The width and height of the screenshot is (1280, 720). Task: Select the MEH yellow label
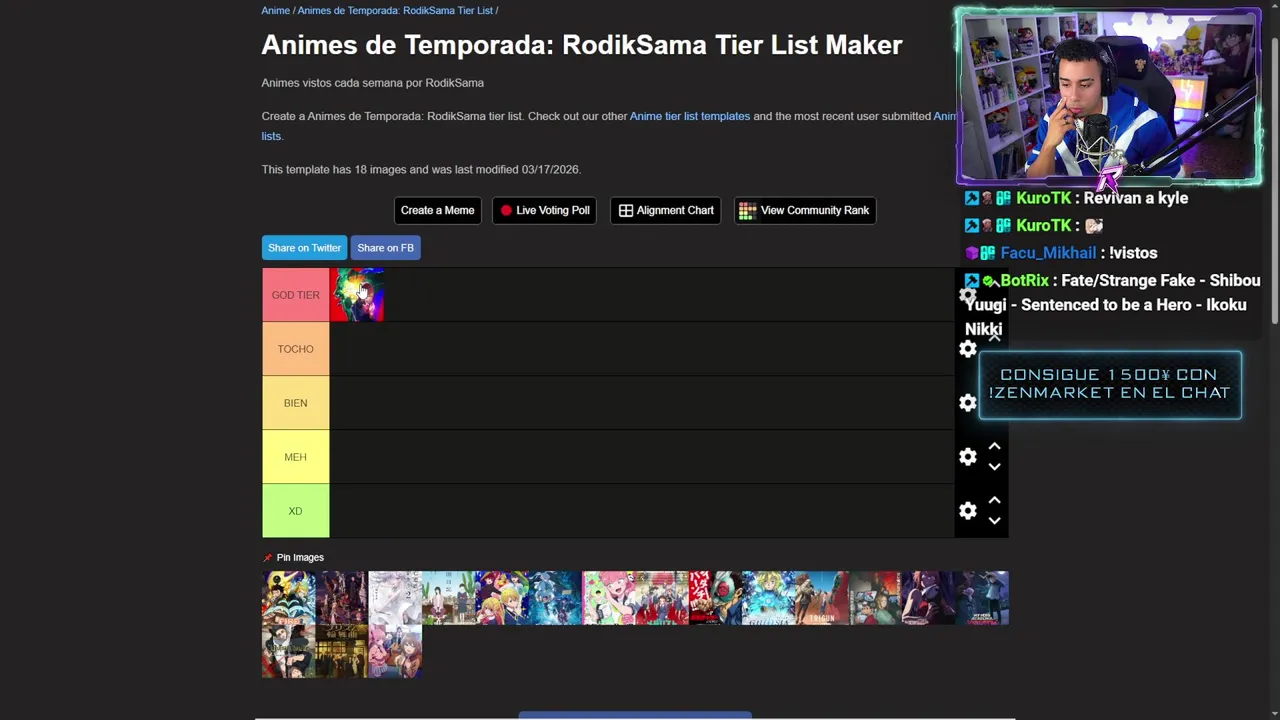click(x=295, y=457)
